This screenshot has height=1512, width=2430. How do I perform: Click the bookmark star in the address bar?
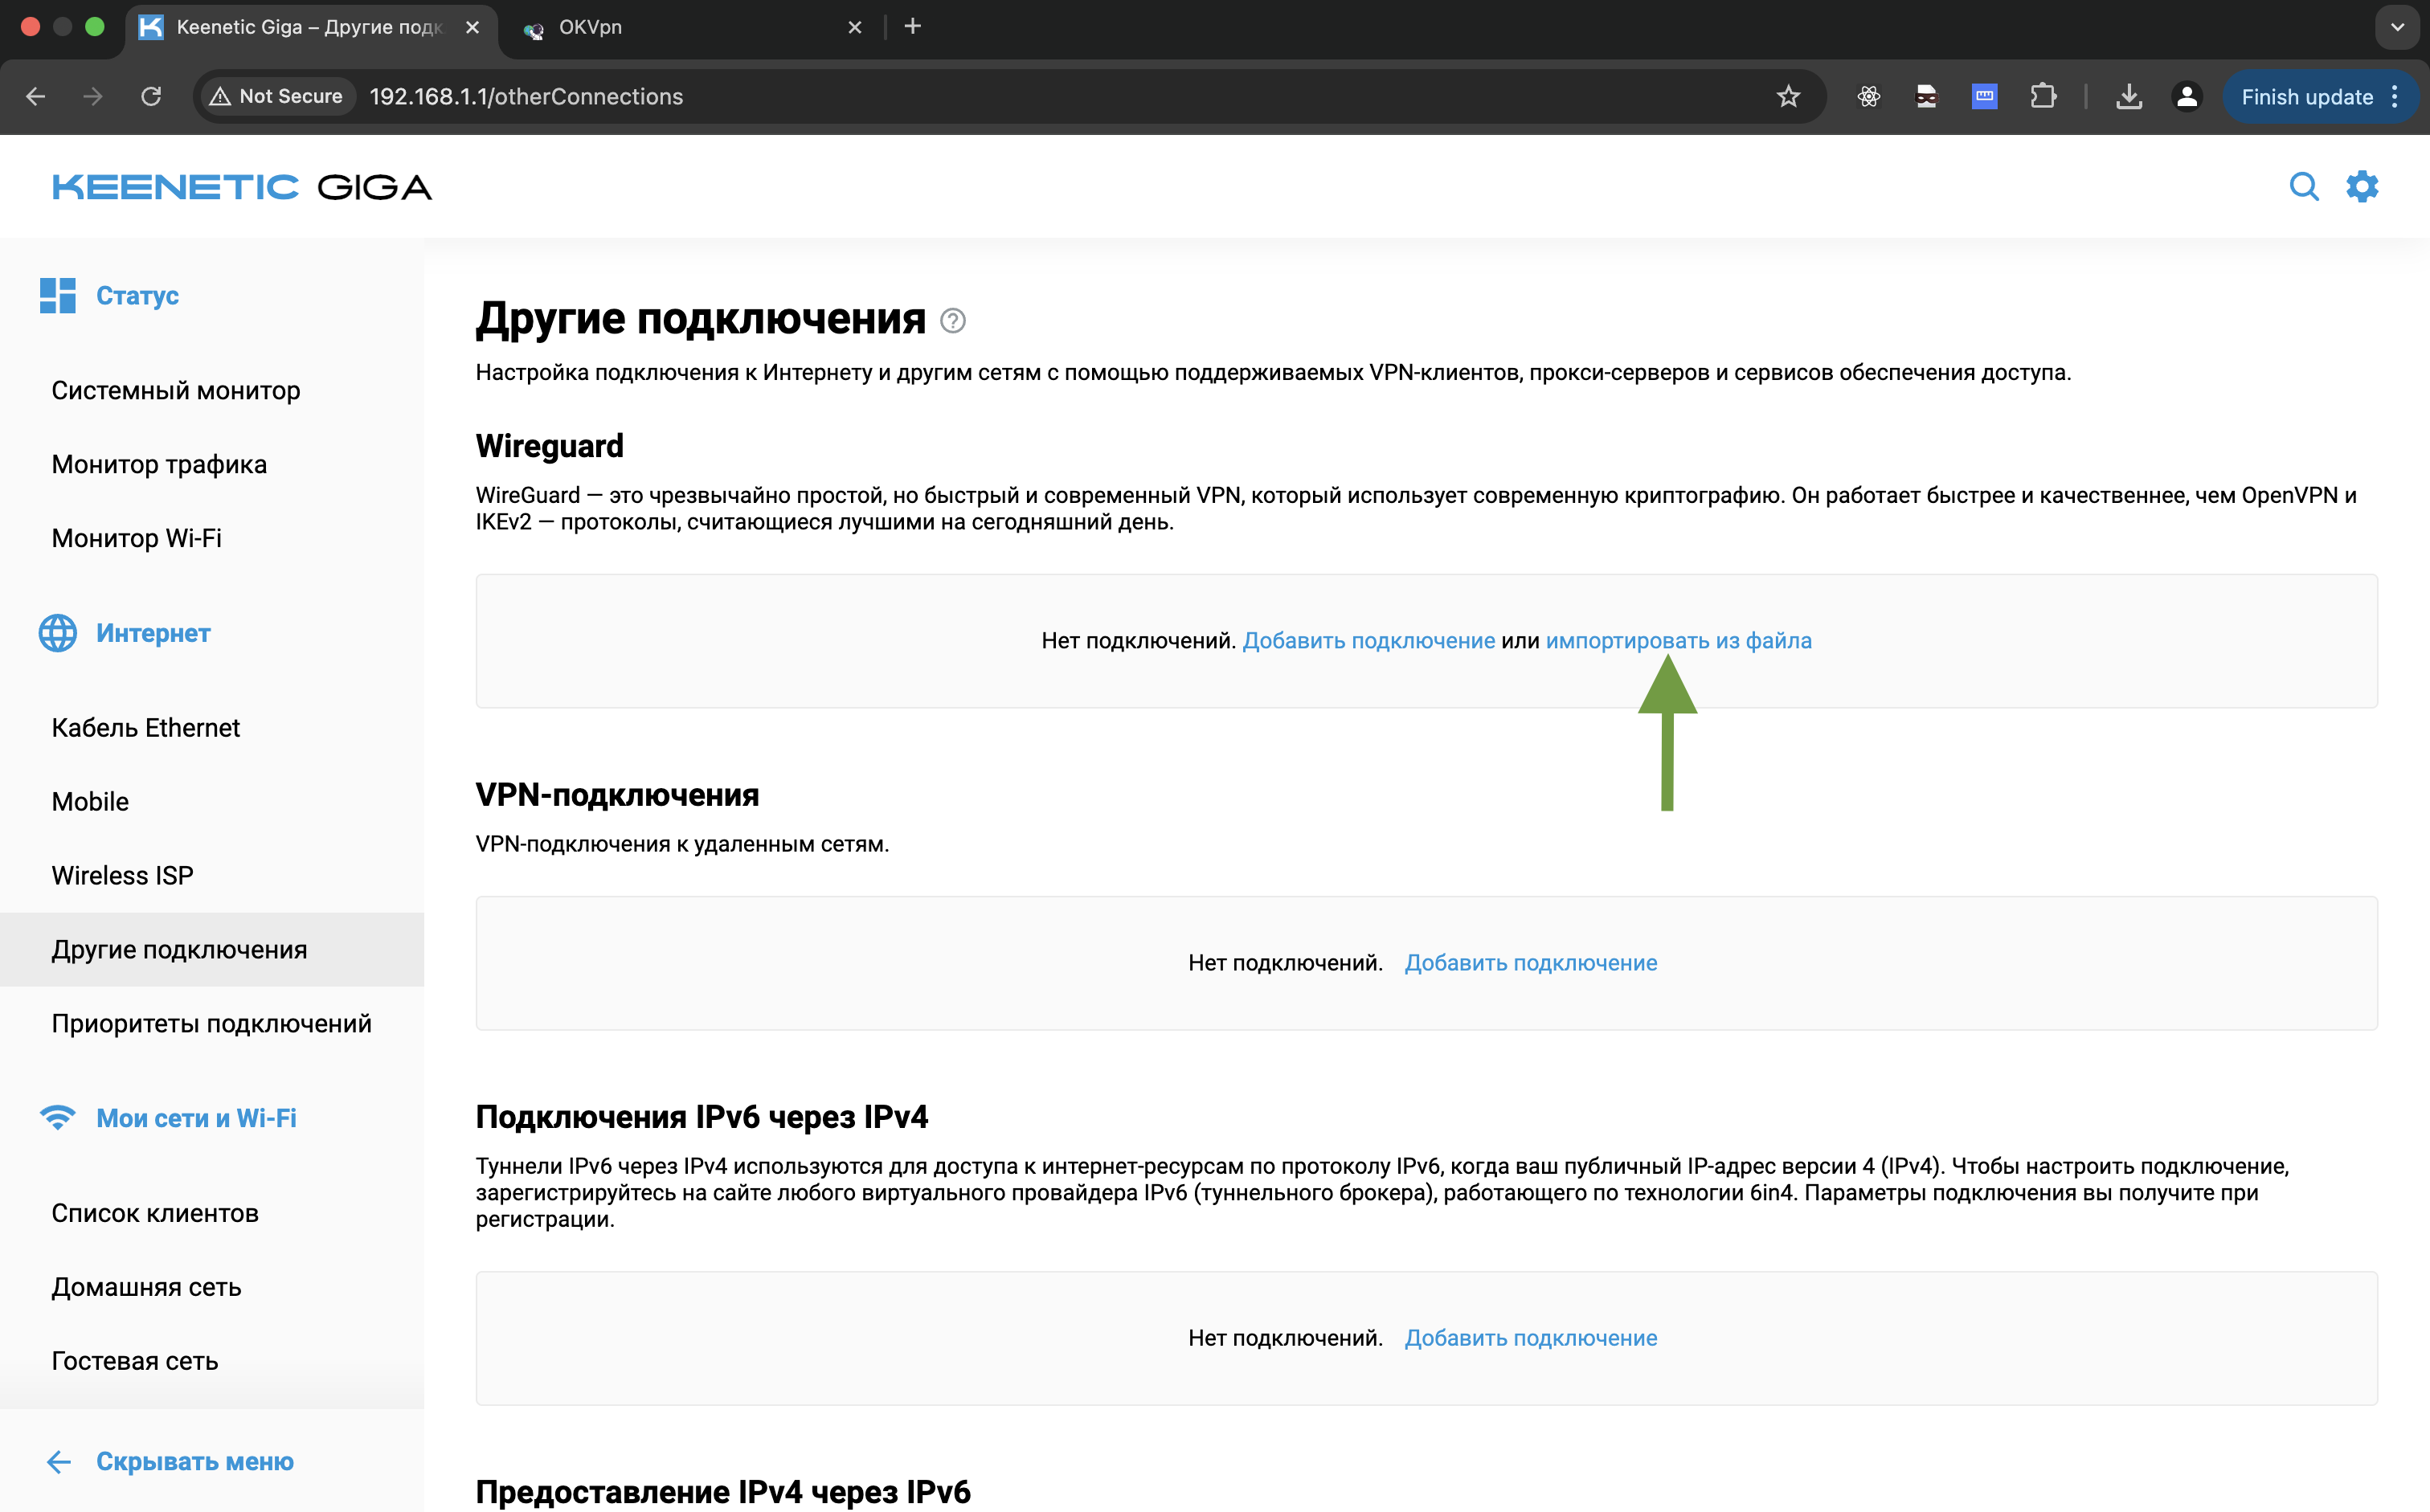[1789, 96]
